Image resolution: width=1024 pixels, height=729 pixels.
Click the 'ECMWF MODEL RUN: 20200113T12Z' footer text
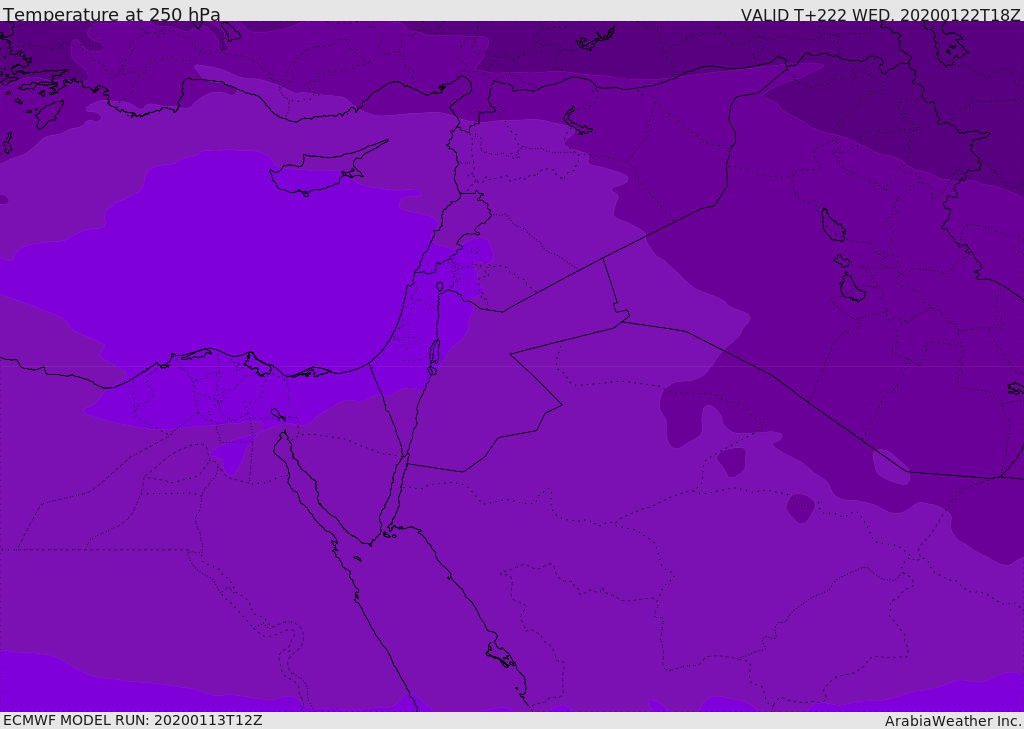click(133, 720)
